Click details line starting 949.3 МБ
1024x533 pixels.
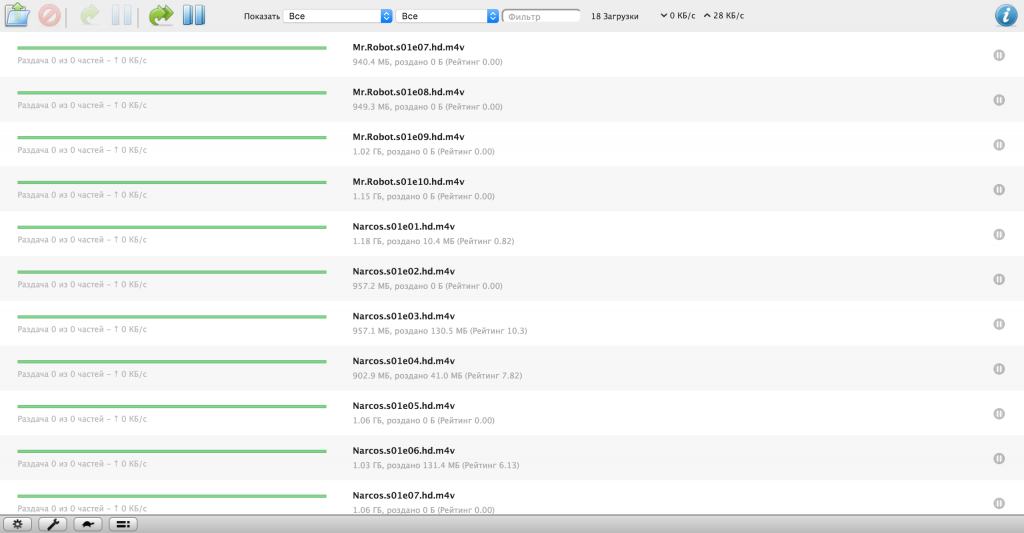coord(427,106)
